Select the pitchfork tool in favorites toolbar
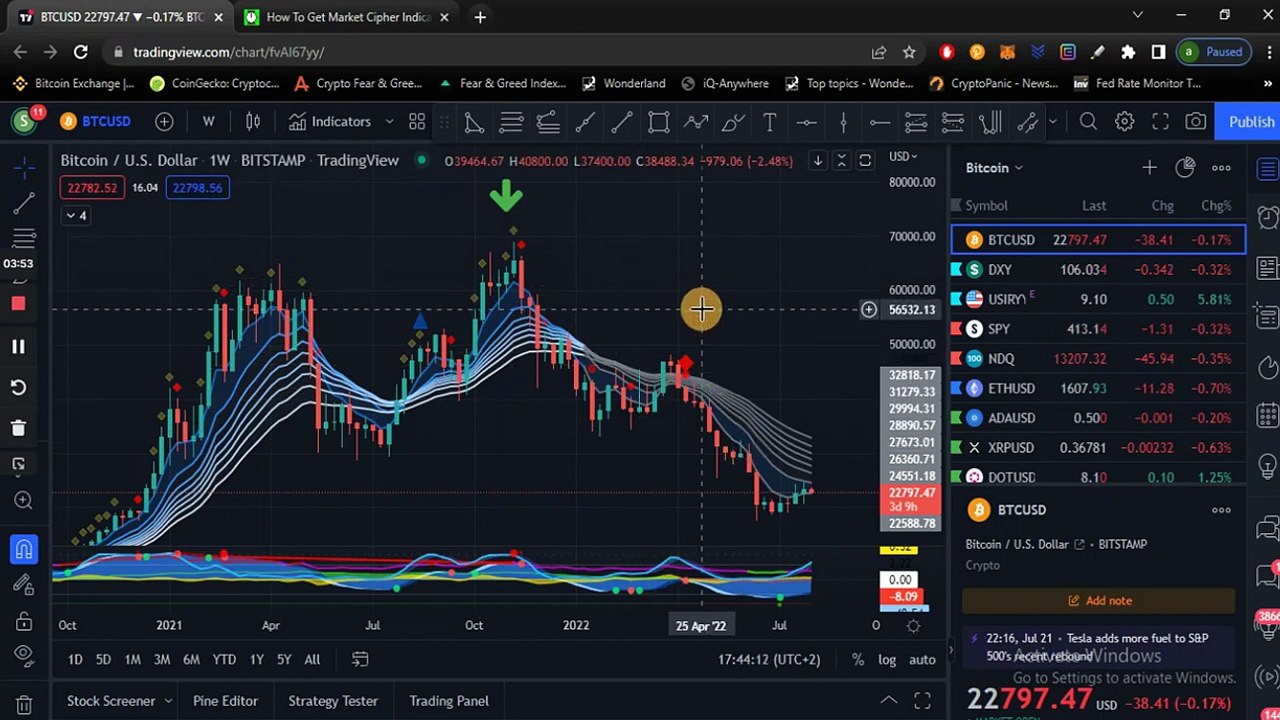 tap(990, 121)
